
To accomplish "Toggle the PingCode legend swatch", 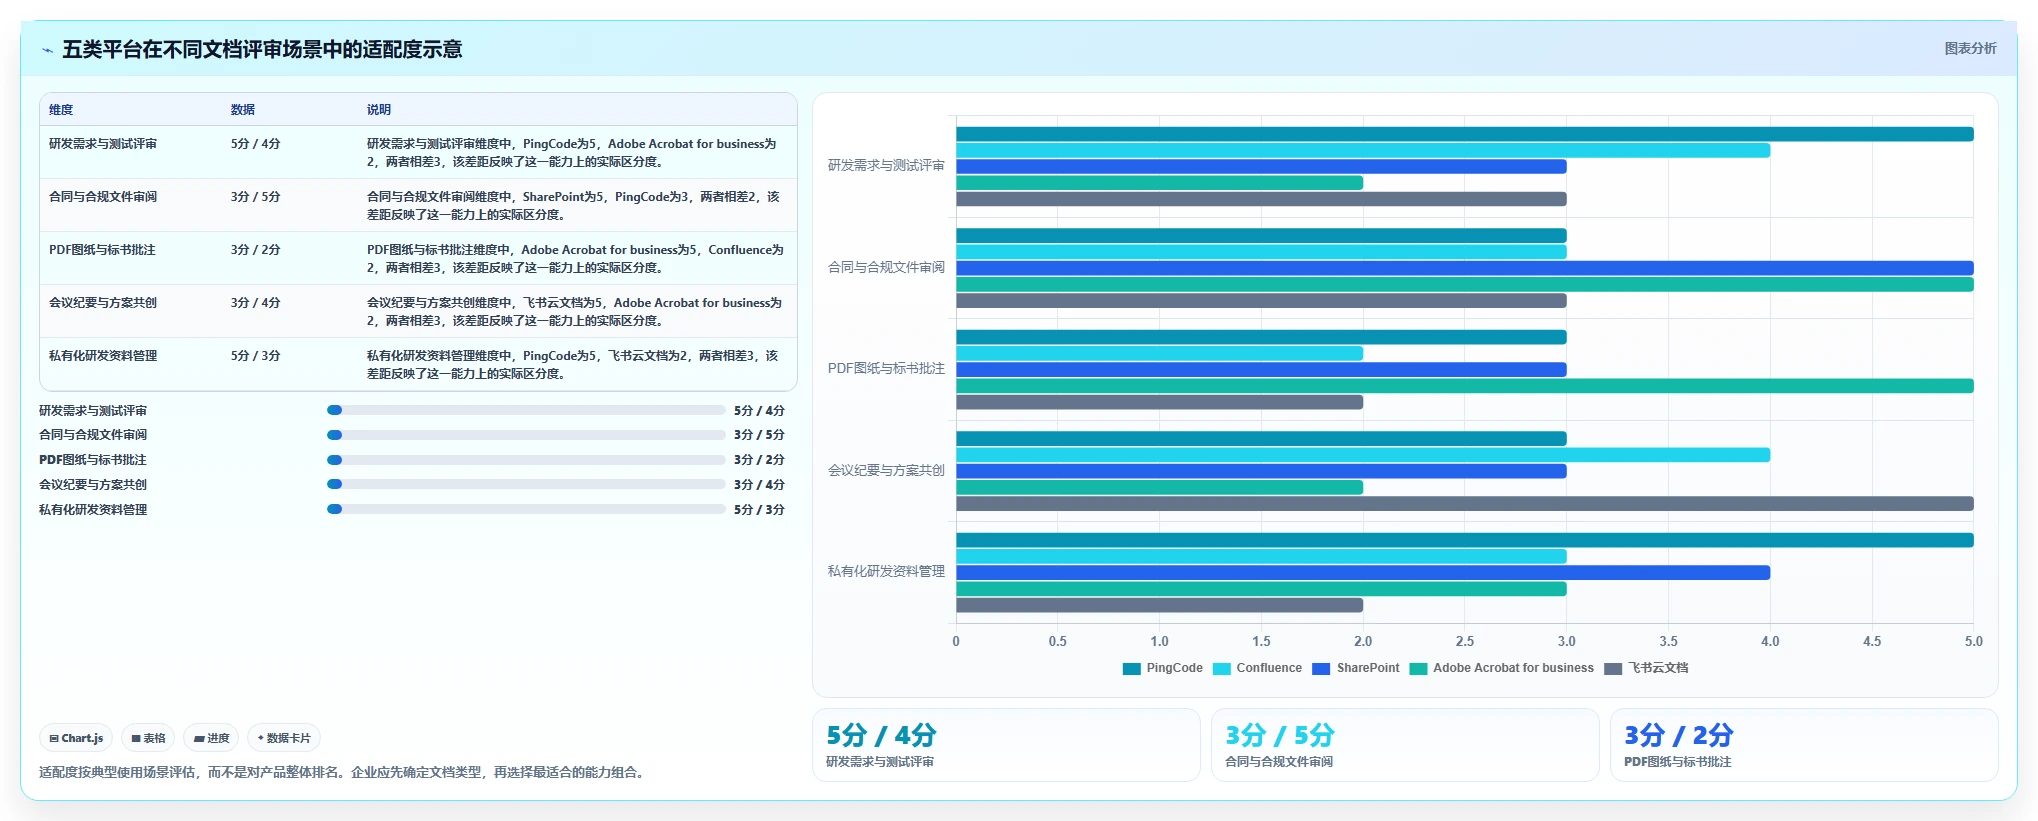I will [x=1132, y=669].
